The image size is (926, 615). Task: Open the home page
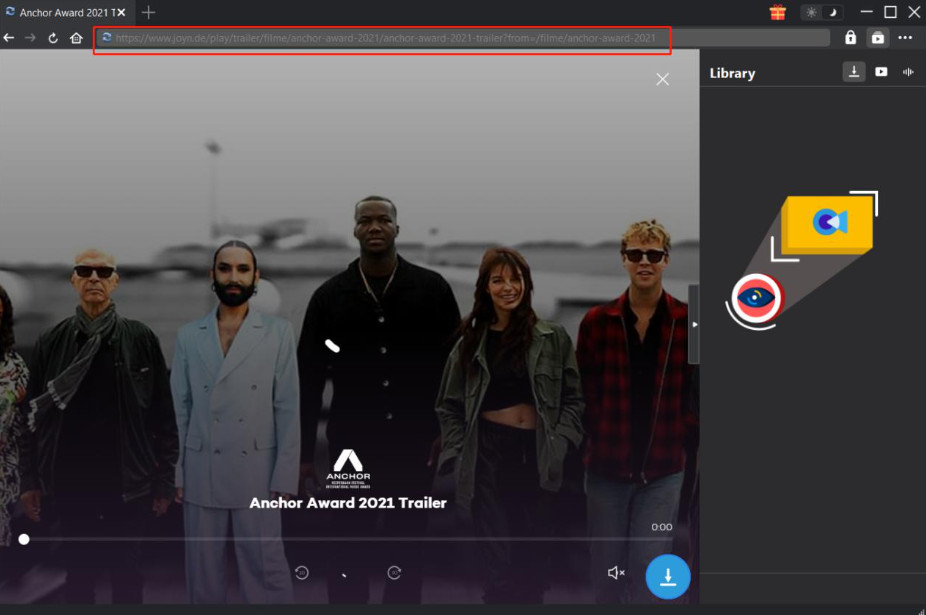[76, 38]
